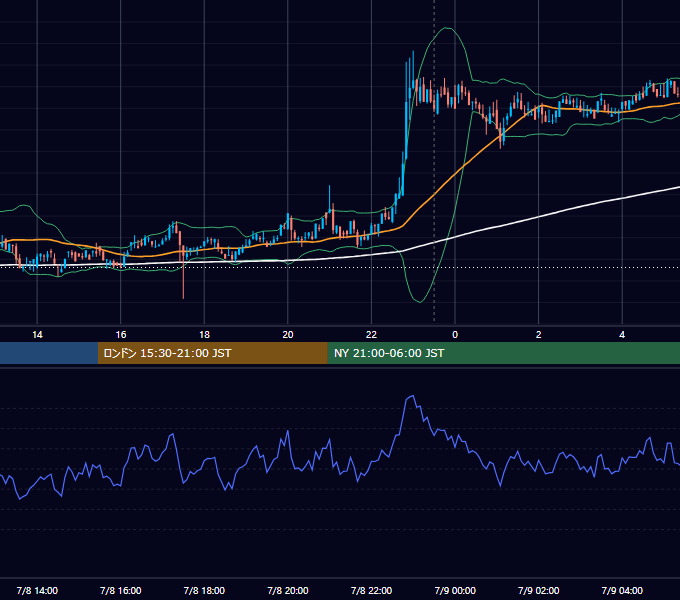Screen dimensions: 680x600
Task: Click the highest peak of the blue oscillator line
Action: tap(412, 396)
